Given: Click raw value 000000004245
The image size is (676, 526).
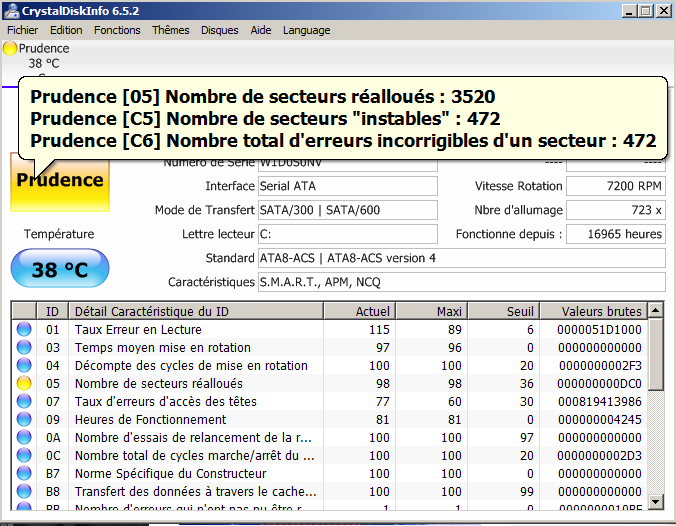Looking at the screenshot, I should (600, 420).
